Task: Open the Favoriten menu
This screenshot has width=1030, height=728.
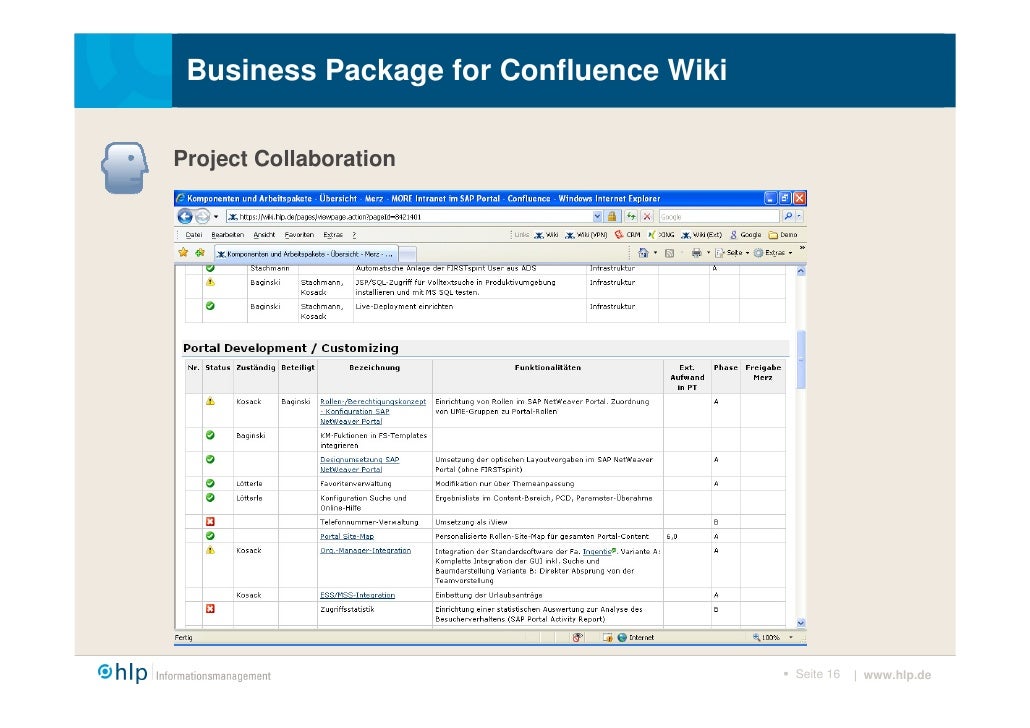Action: 299,235
